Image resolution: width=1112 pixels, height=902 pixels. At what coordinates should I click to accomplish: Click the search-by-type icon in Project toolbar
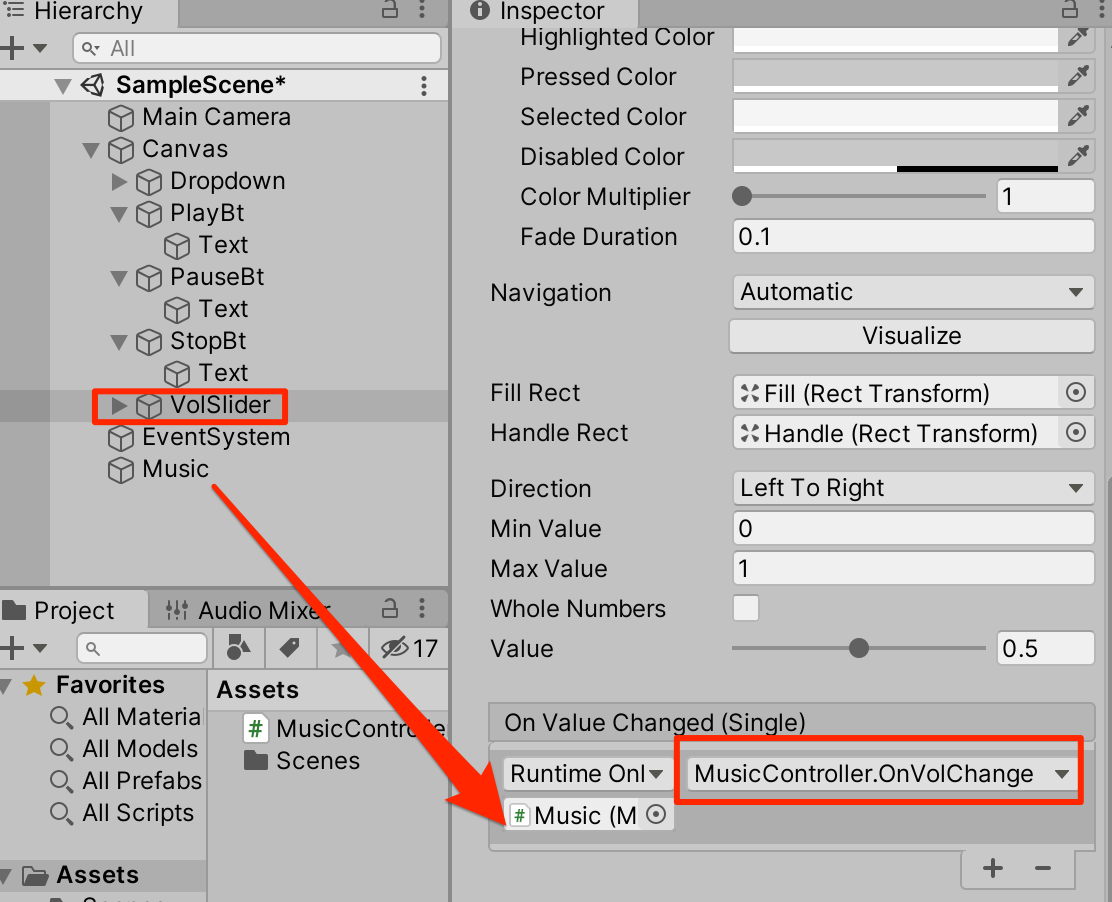point(237,648)
